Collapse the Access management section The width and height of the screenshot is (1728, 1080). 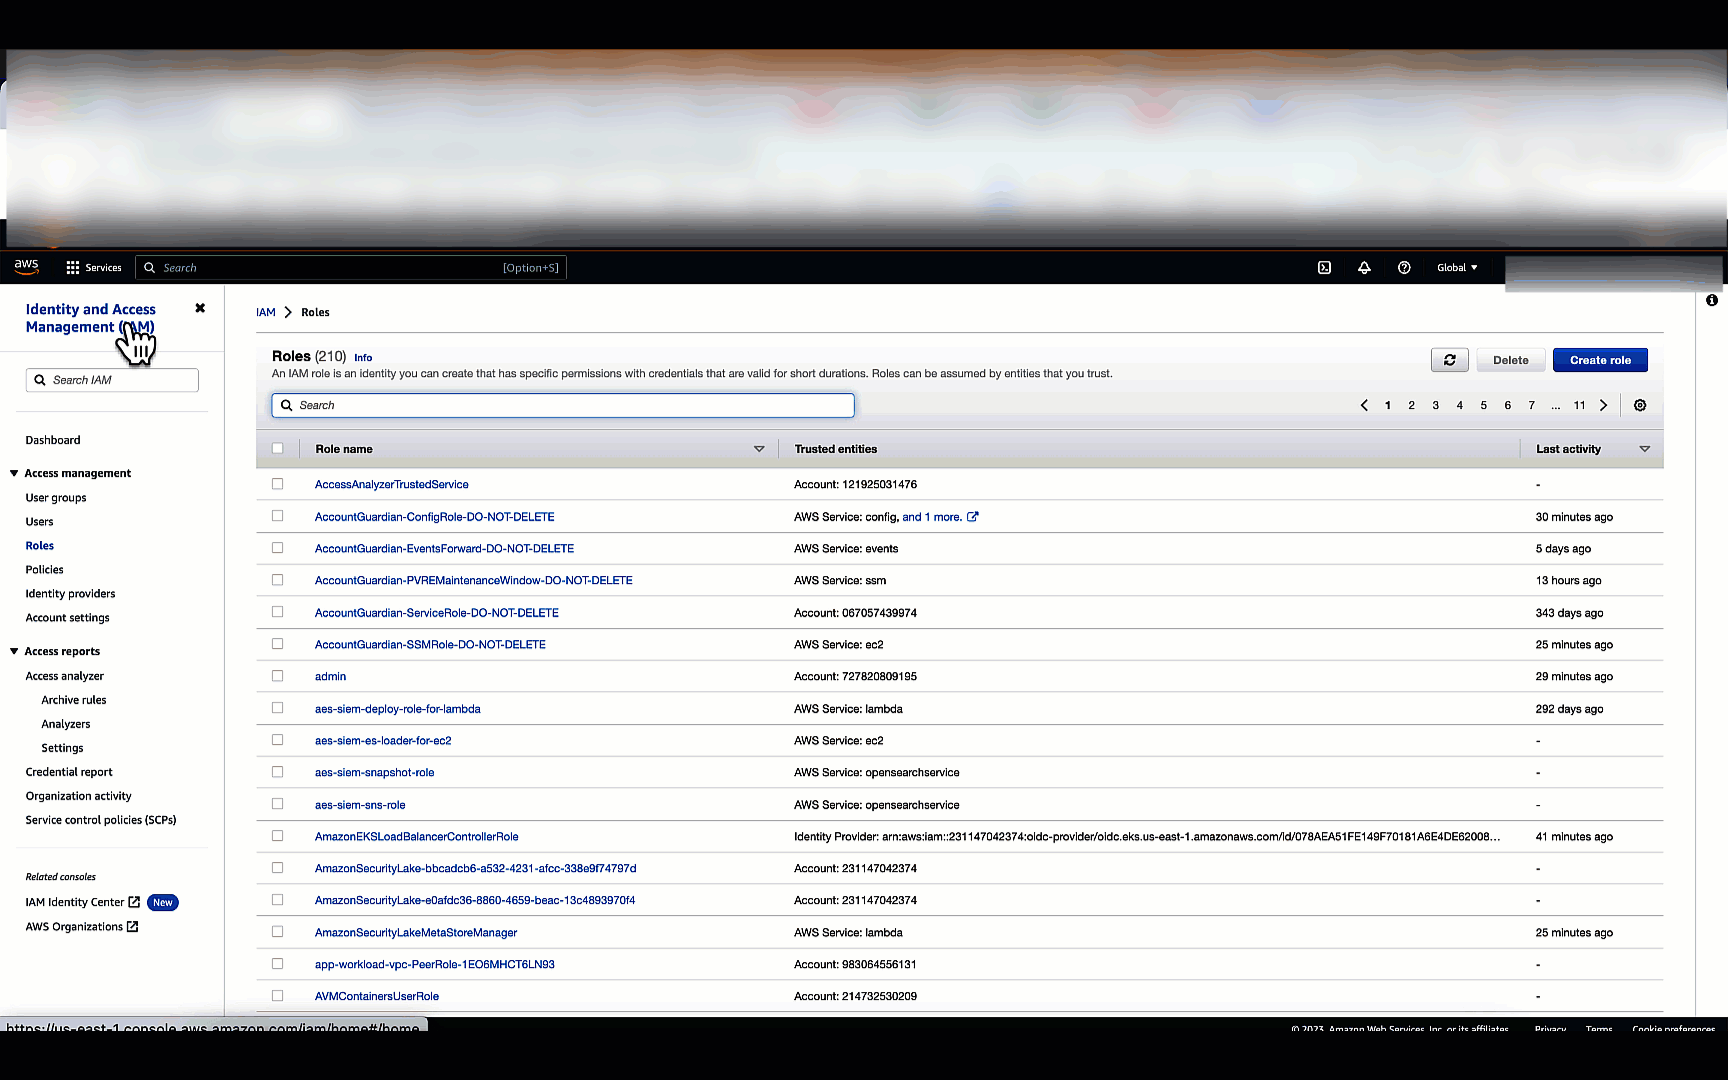click(14, 473)
